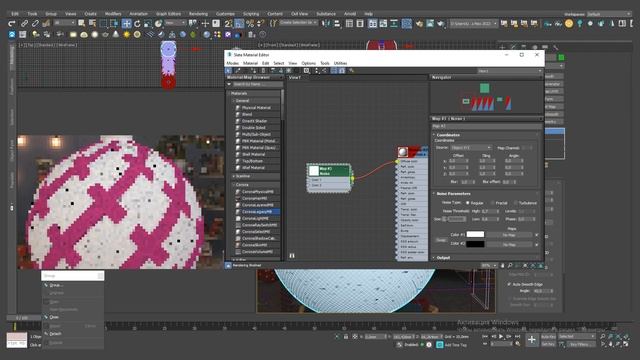Select Physical Material in browser list
The image size is (640, 360).
257,108
